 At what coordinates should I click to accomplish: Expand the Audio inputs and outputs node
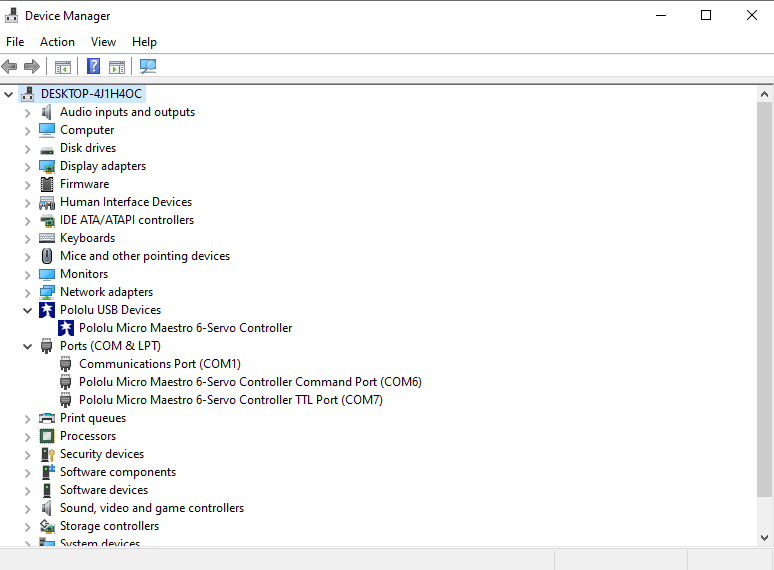28,113
